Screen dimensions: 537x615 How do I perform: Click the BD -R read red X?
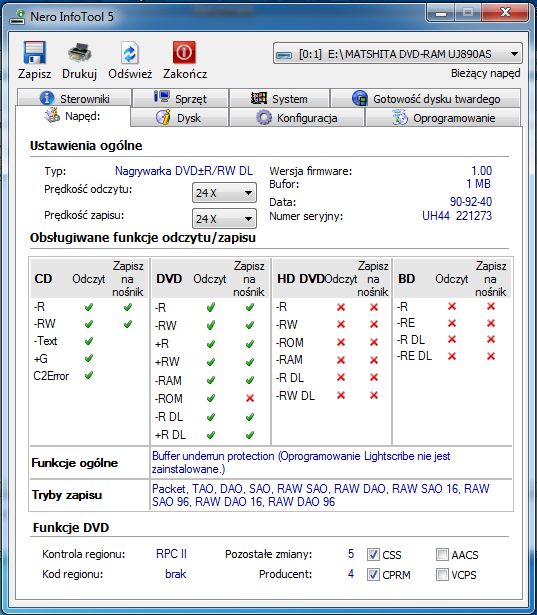pos(452,306)
